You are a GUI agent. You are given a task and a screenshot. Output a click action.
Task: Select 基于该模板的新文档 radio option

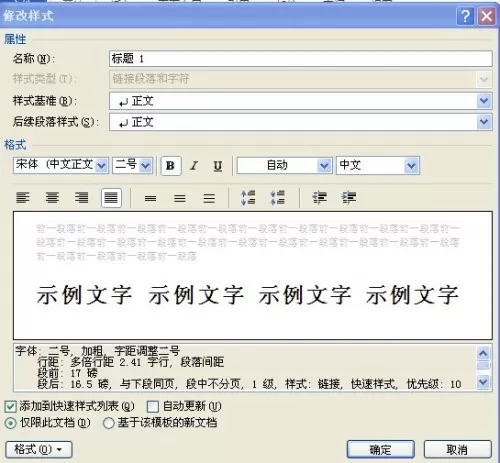tap(109, 423)
